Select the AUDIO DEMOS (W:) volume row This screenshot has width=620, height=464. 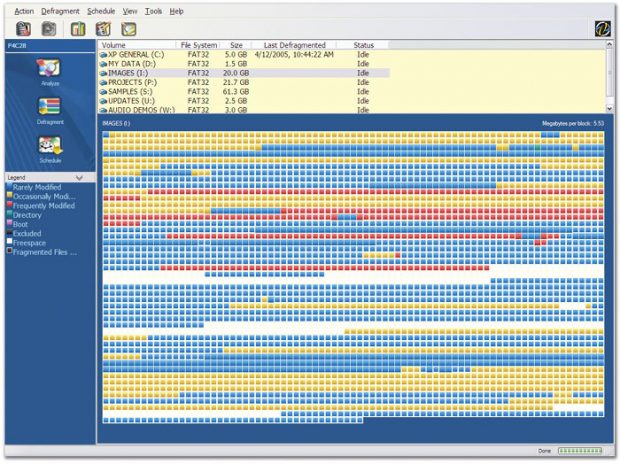pos(244,110)
